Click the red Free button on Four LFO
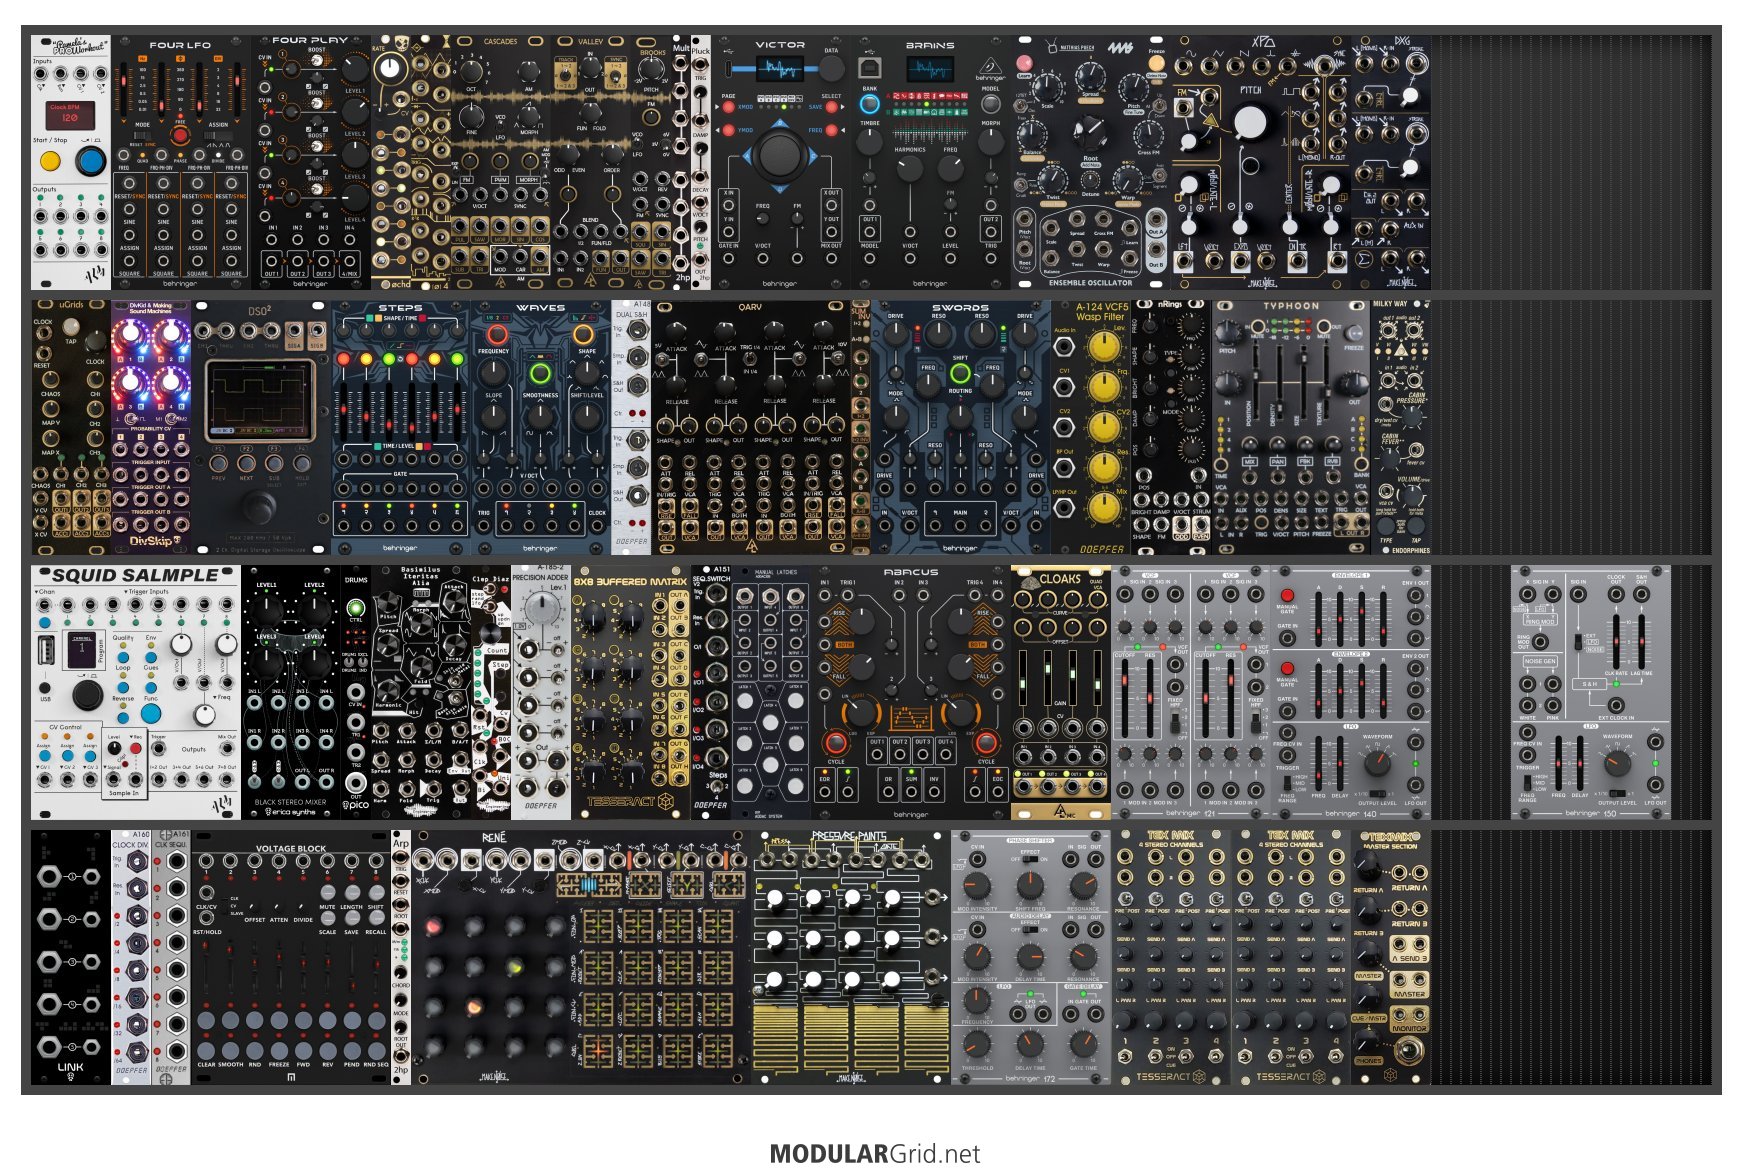The width and height of the screenshot is (1752, 1175). (x=180, y=135)
